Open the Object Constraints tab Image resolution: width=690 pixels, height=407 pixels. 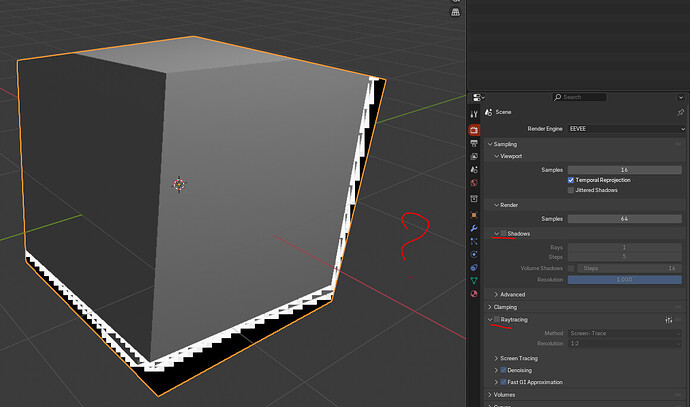[x=474, y=268]
